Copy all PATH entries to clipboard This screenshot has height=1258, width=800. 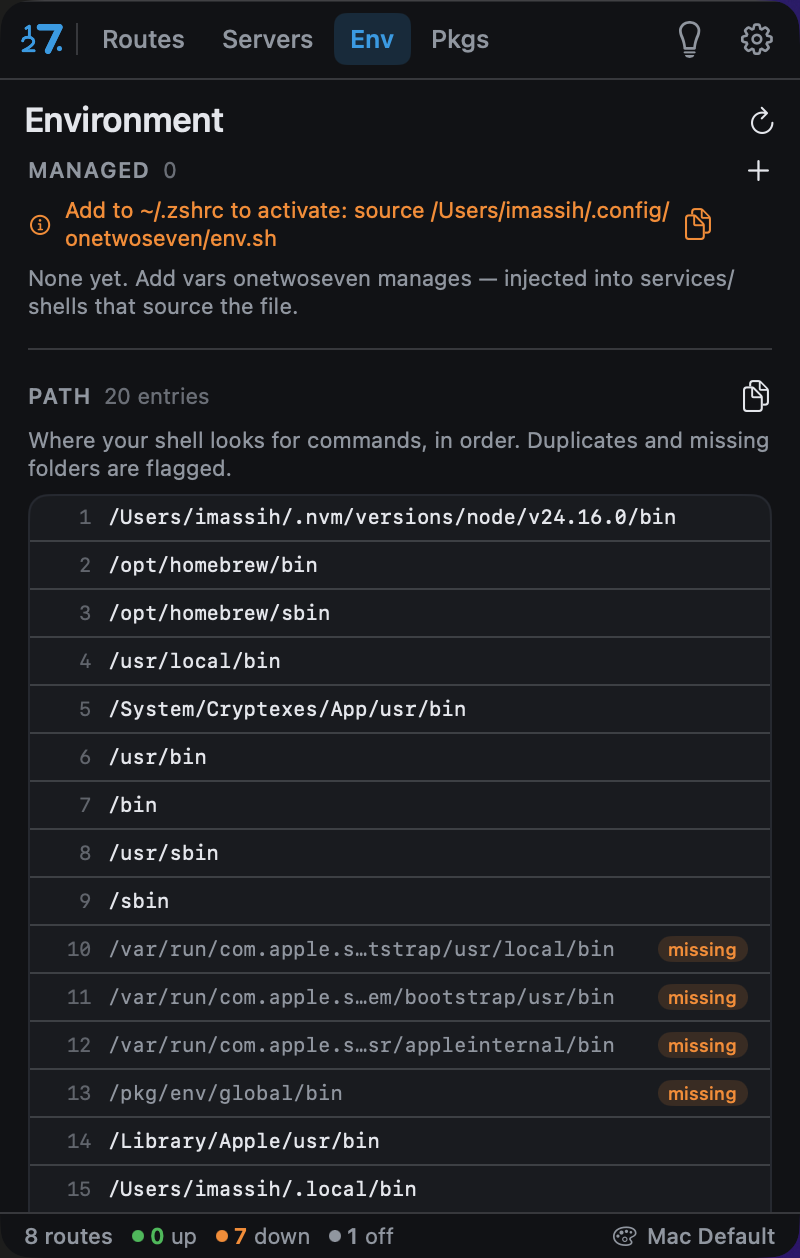coord(756,396)
